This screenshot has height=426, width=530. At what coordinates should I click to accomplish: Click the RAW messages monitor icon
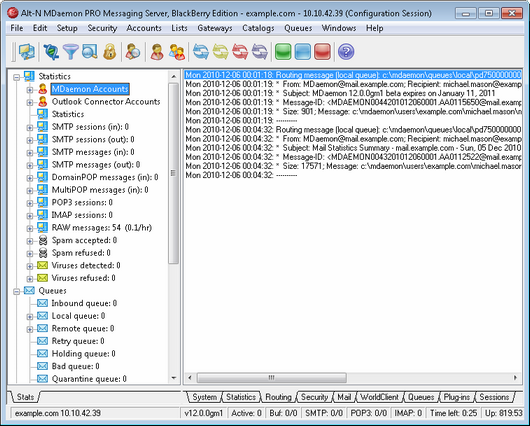tap(43, 227)
